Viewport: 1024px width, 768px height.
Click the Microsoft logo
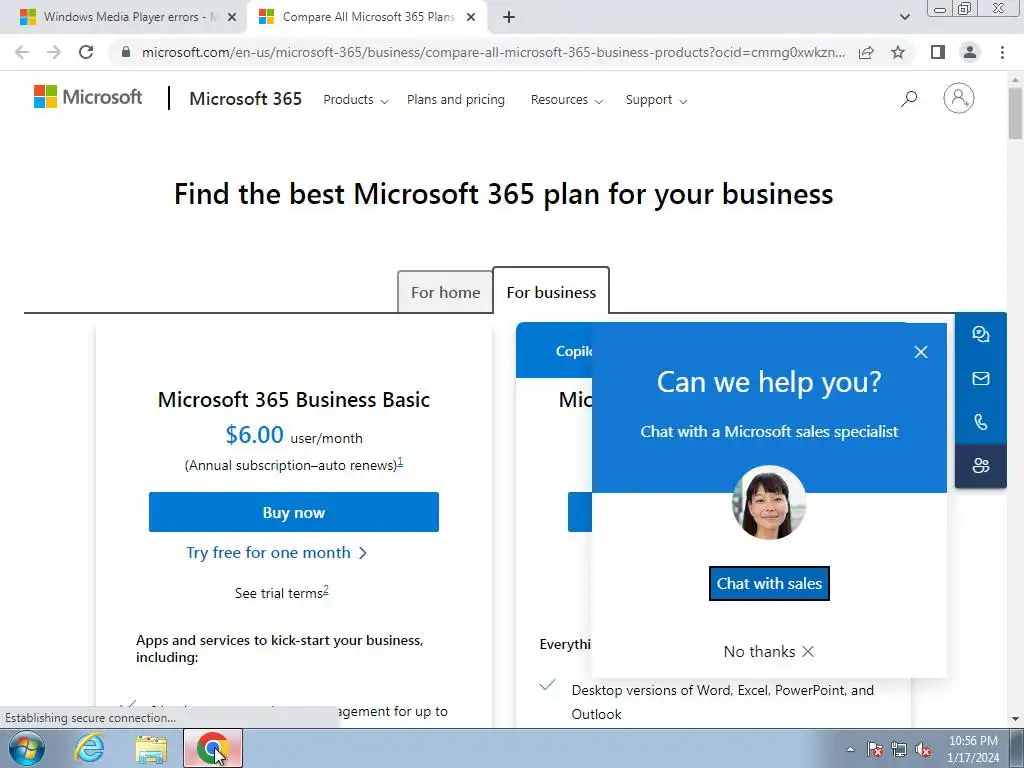[88, 97]
